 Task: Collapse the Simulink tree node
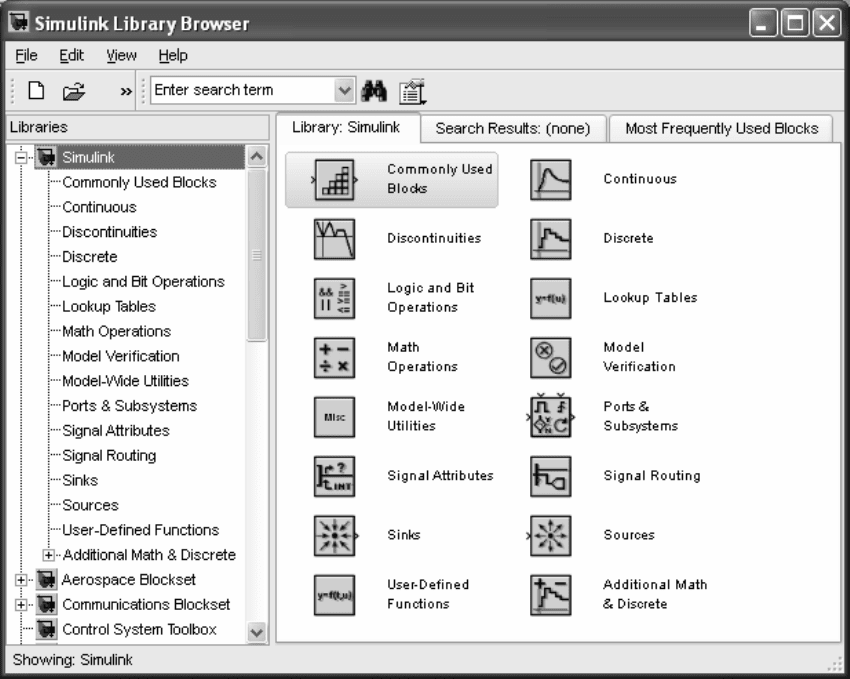click(21, 158)
